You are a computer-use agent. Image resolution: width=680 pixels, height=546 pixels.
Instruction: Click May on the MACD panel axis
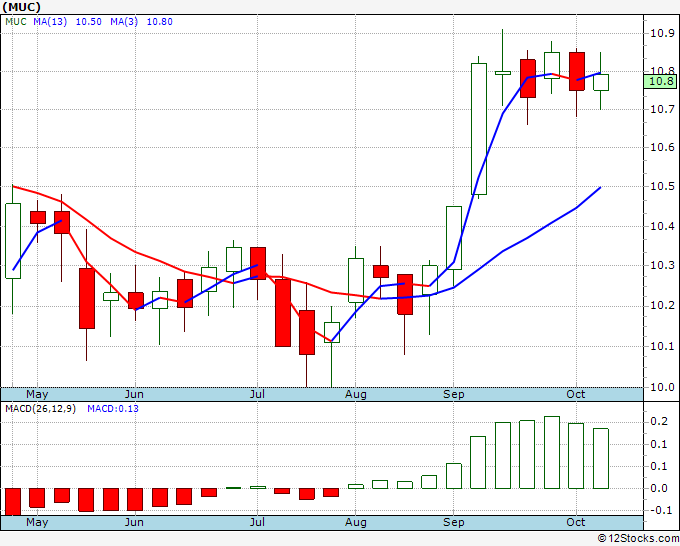coord(37,522)
